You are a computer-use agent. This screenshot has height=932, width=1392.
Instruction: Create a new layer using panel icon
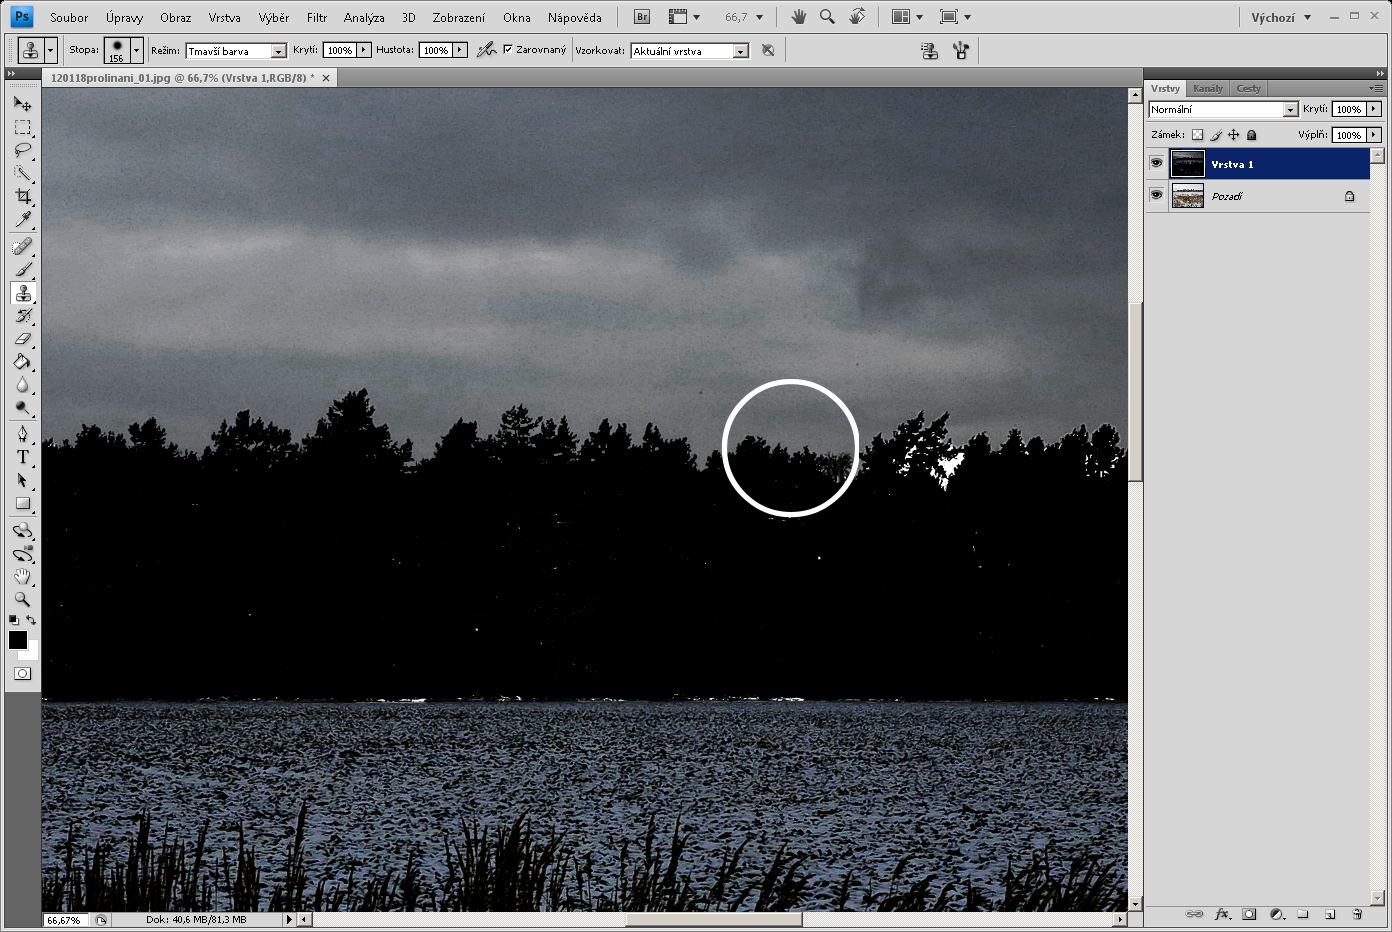point(1330,914)
